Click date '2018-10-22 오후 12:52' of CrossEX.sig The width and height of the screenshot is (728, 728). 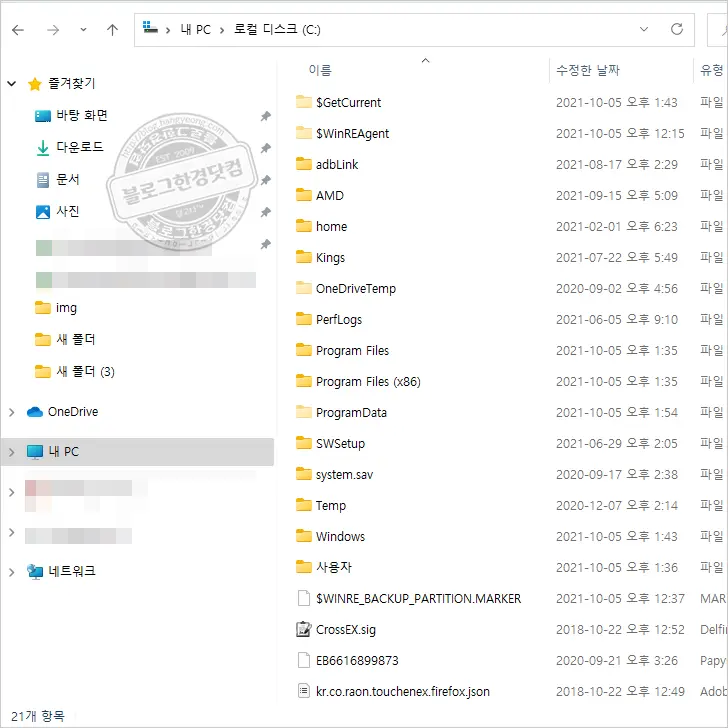[620, 630]
